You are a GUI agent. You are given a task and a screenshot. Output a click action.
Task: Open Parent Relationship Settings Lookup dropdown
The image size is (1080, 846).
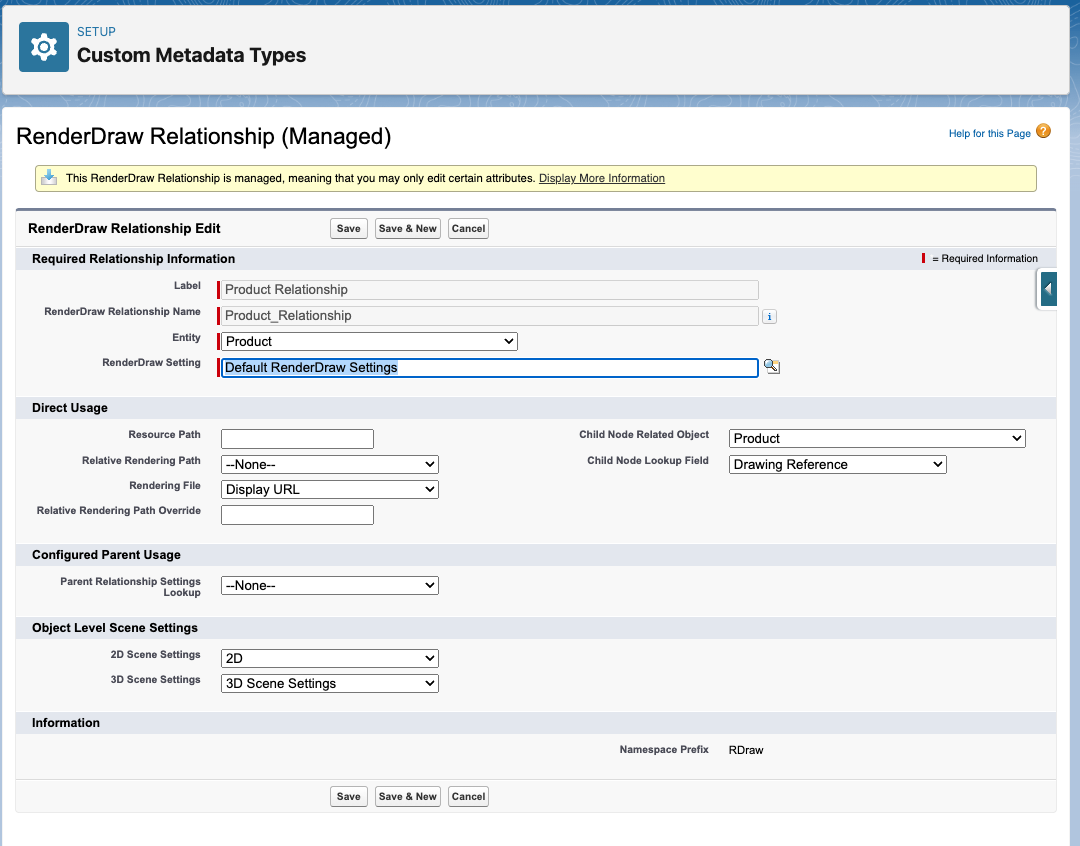(x=329, y=585)
